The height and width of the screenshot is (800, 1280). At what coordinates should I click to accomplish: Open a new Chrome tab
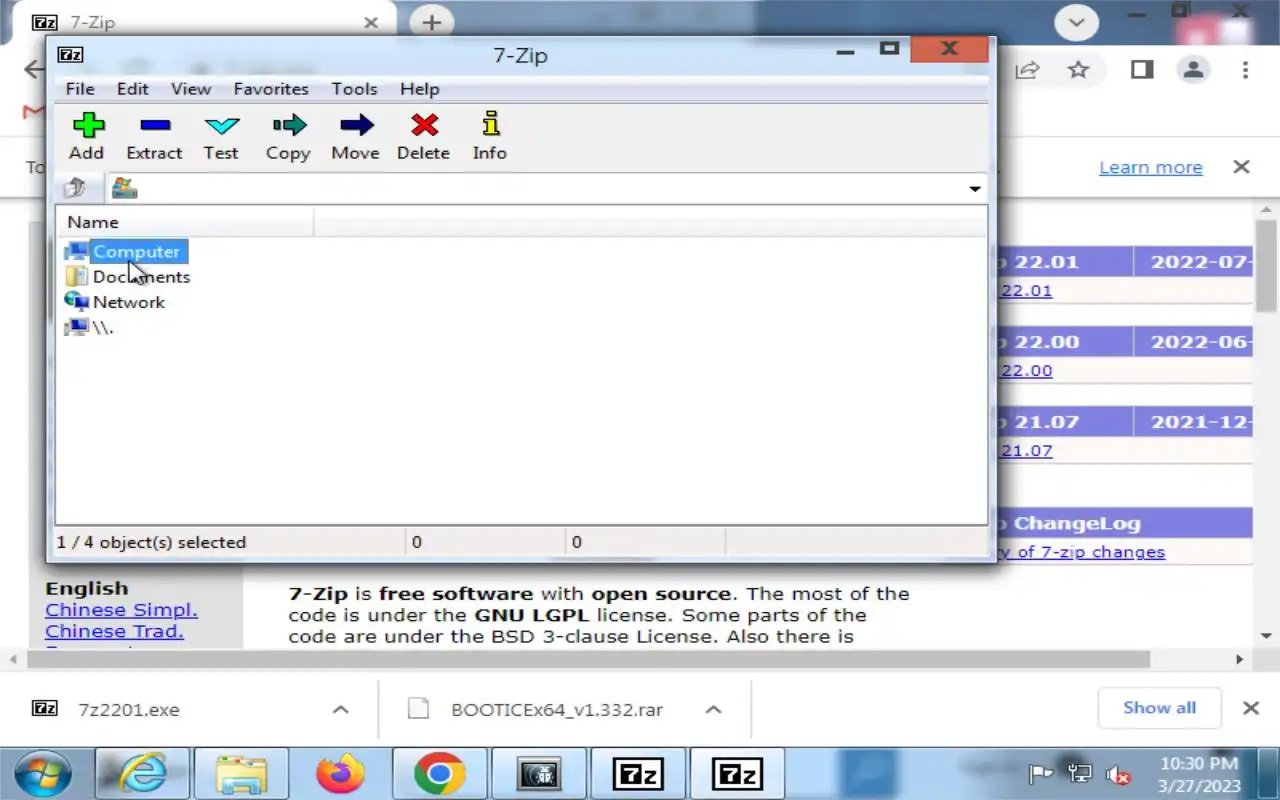pyautogui.click(x=431, y=22)
